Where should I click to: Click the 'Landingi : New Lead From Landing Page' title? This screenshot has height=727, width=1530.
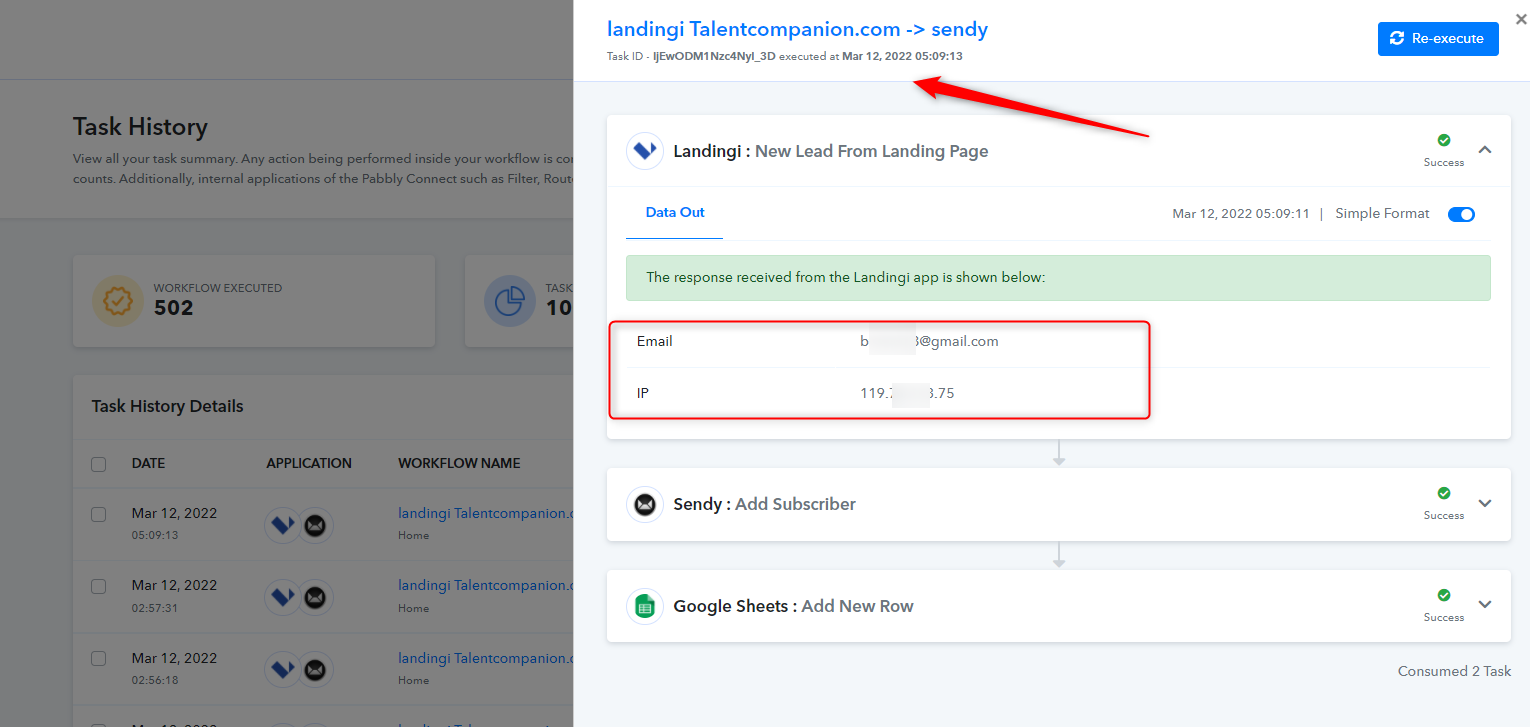831,151
